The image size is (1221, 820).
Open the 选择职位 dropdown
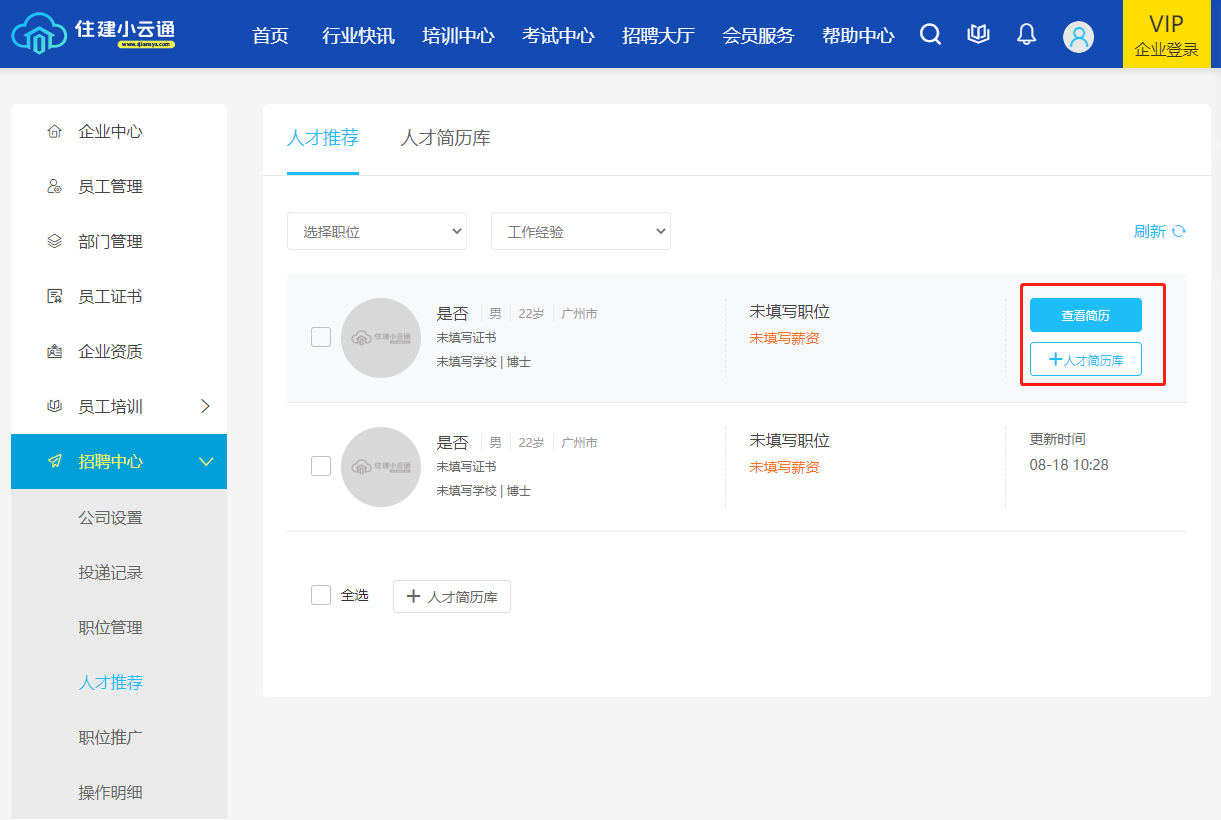click(377, 231)
